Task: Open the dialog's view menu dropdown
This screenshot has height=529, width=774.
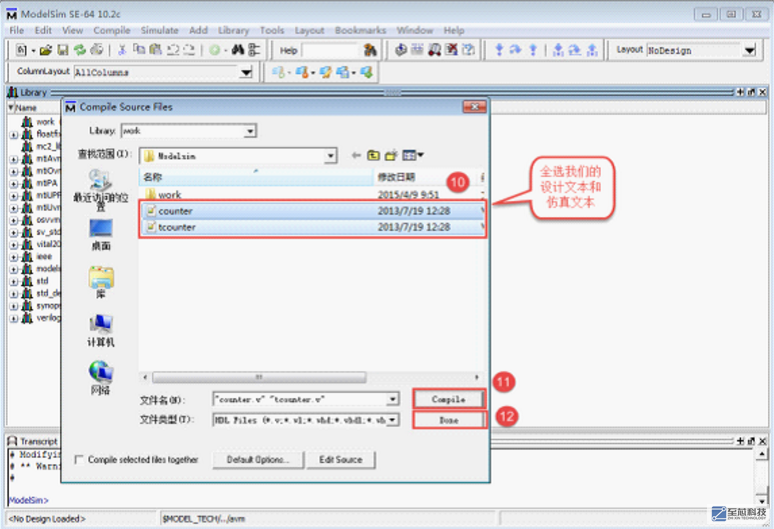Action: pos(421,155)
